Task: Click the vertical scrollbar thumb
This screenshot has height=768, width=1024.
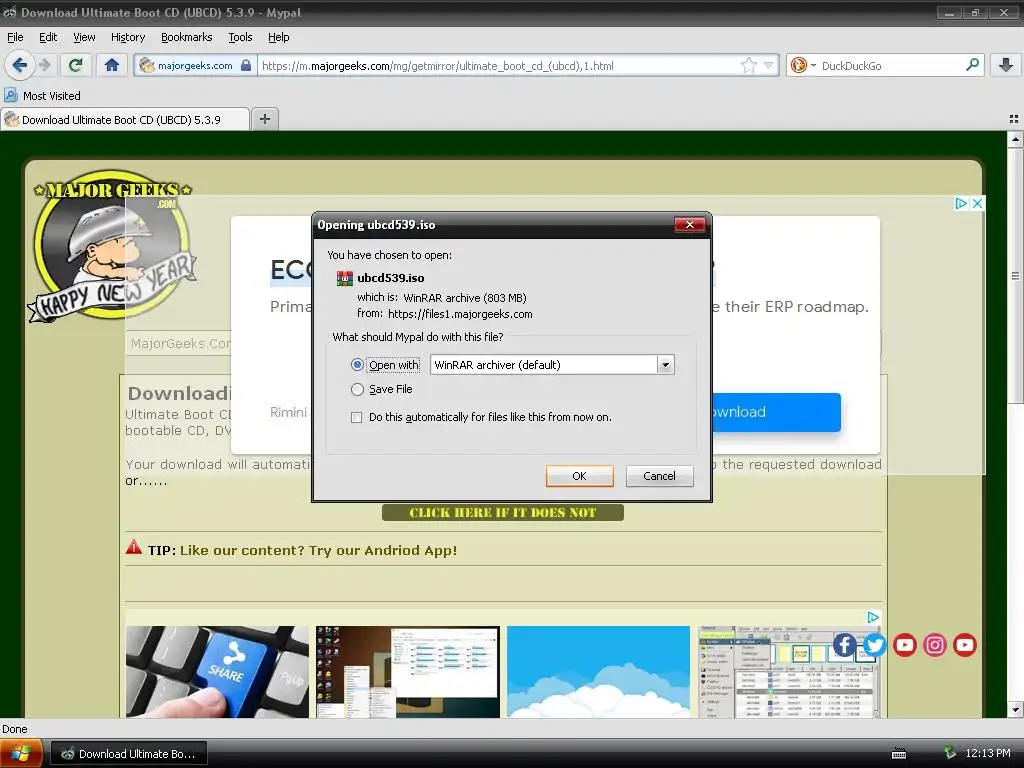Action: (x=1015, y=276)
